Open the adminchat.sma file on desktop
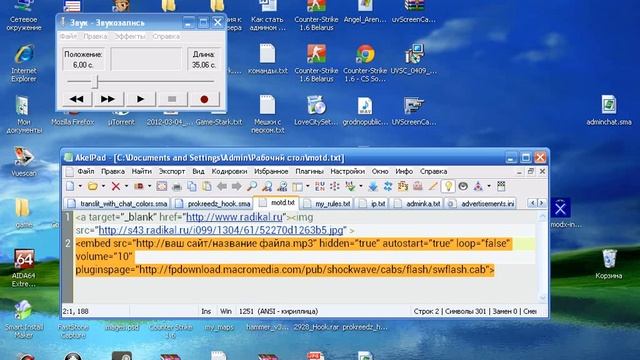 tap(609, 110)
